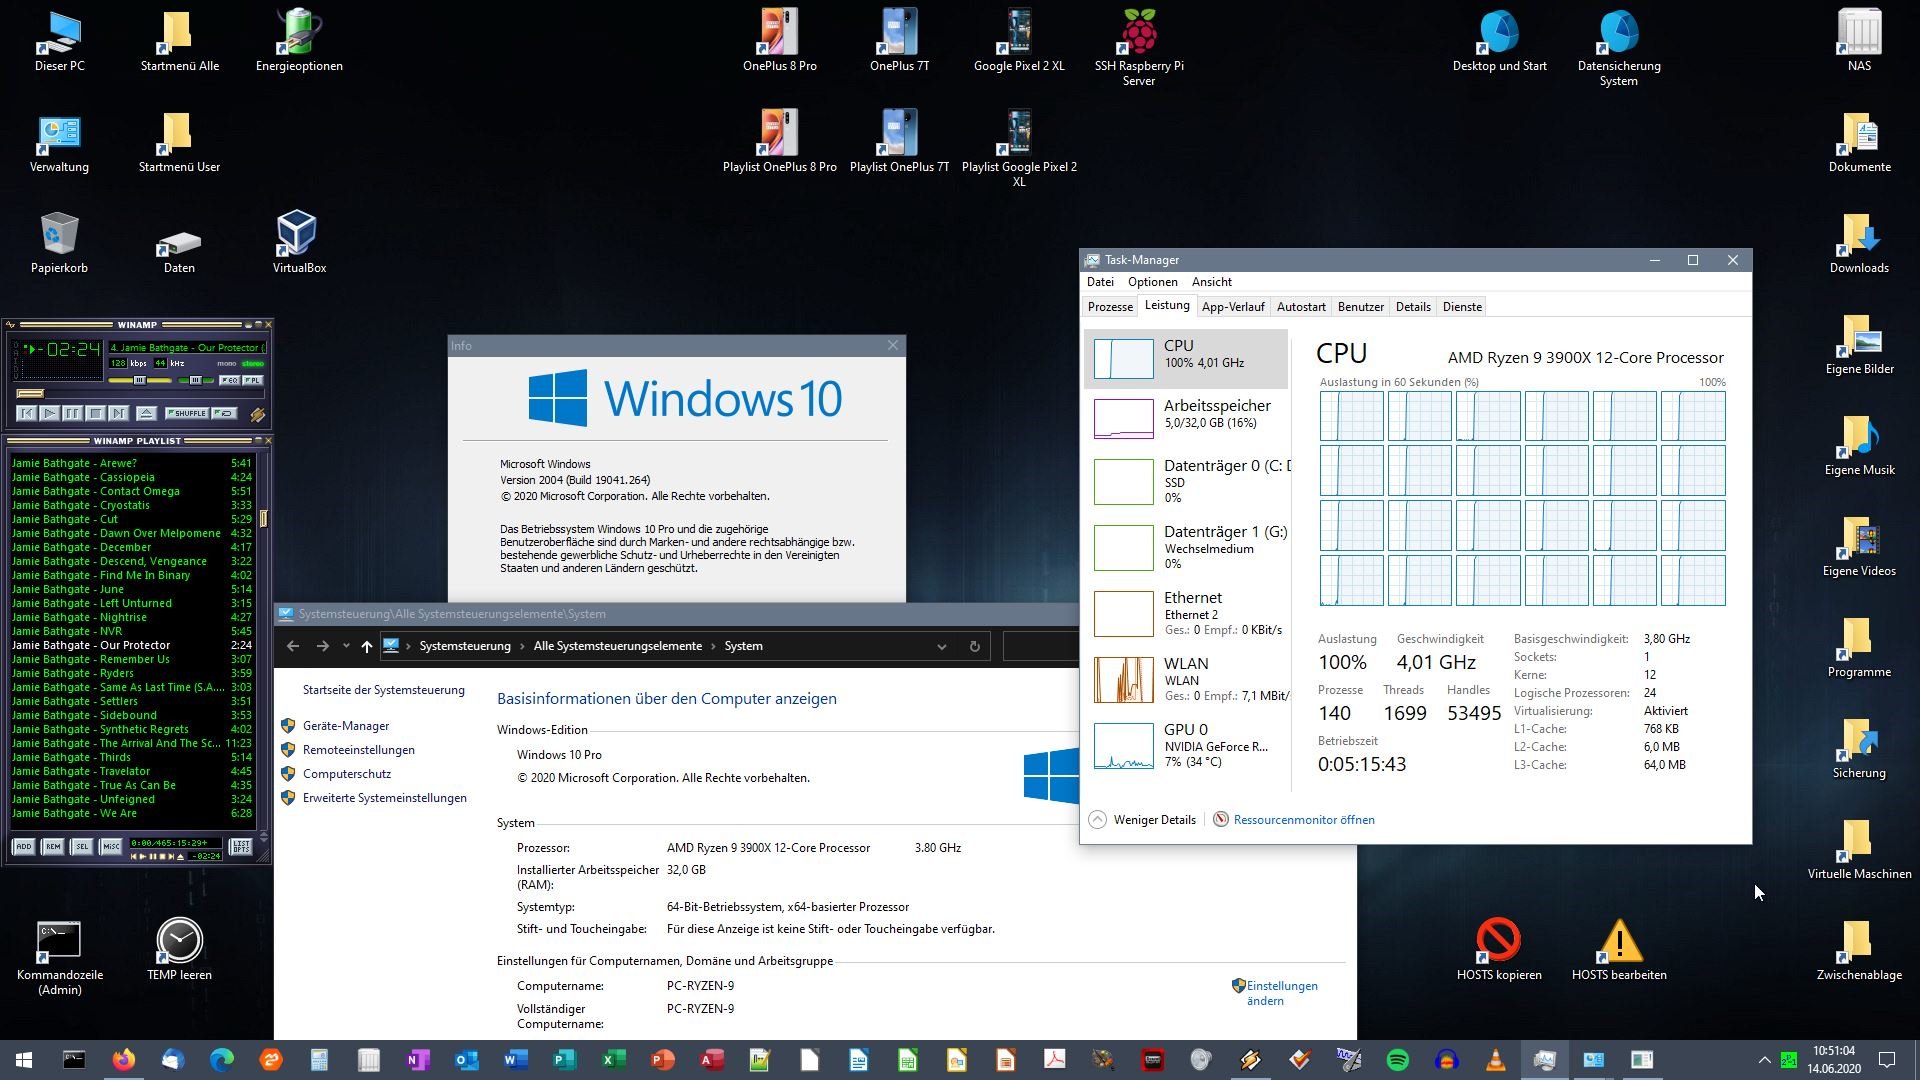Adjust Winamp balance slider

tap(195, 380)
